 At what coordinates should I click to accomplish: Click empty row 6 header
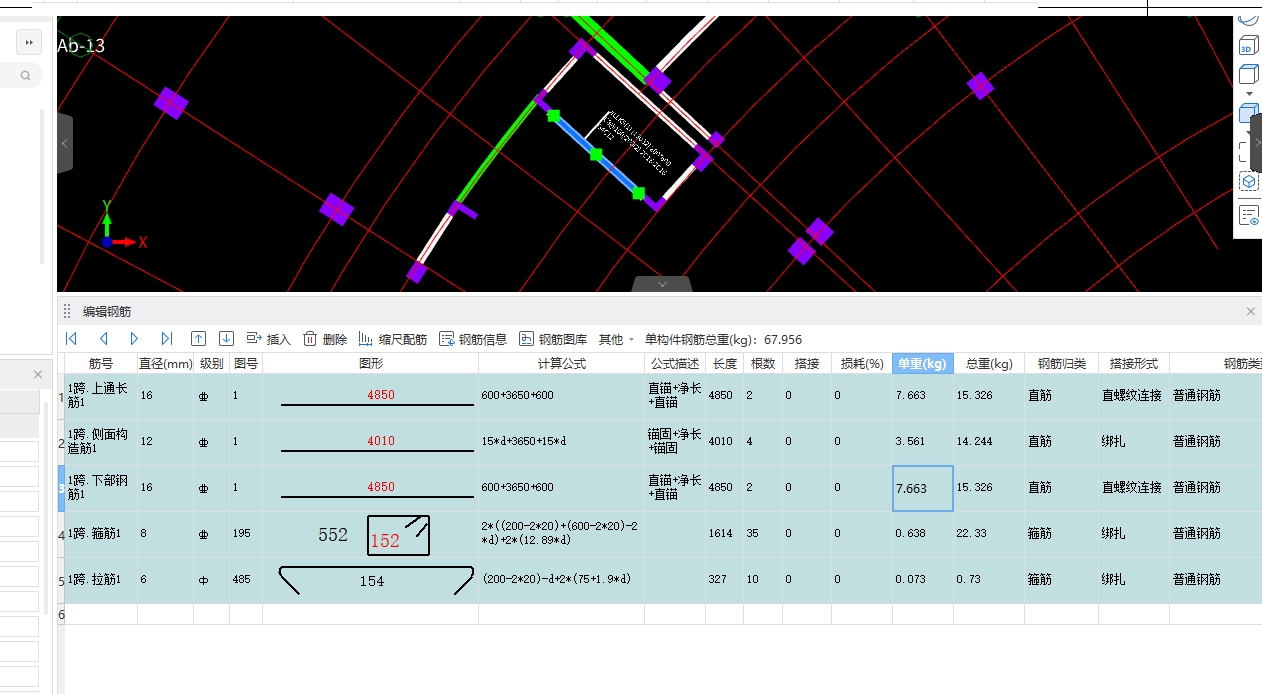[x=61, y=614]
